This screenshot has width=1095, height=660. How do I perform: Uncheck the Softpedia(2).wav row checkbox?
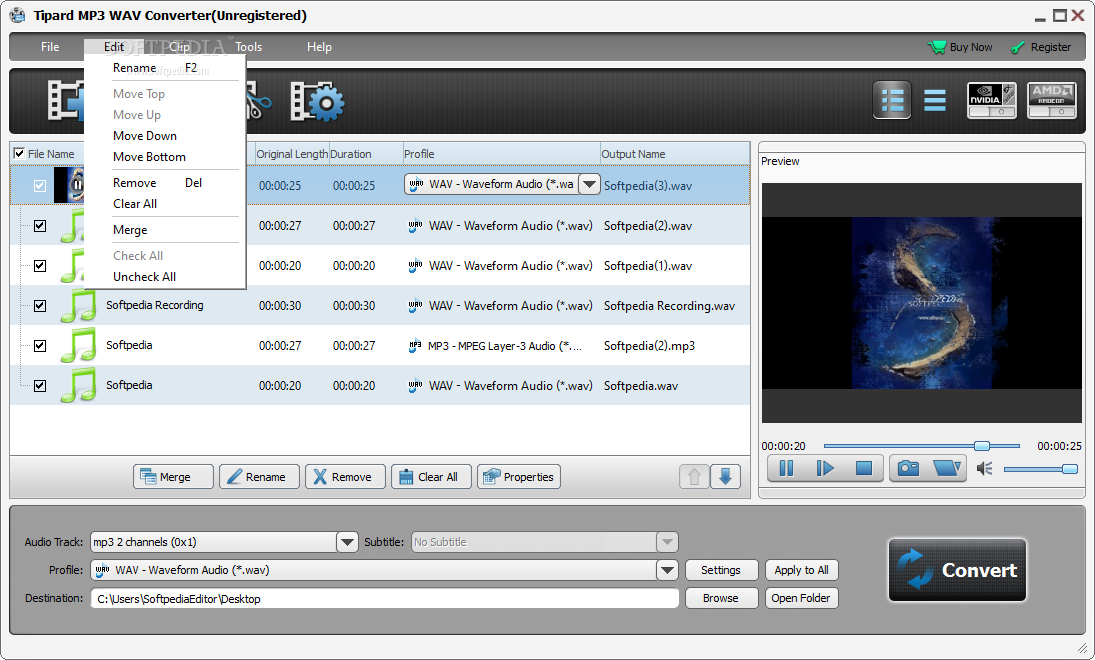pos(40,226)
